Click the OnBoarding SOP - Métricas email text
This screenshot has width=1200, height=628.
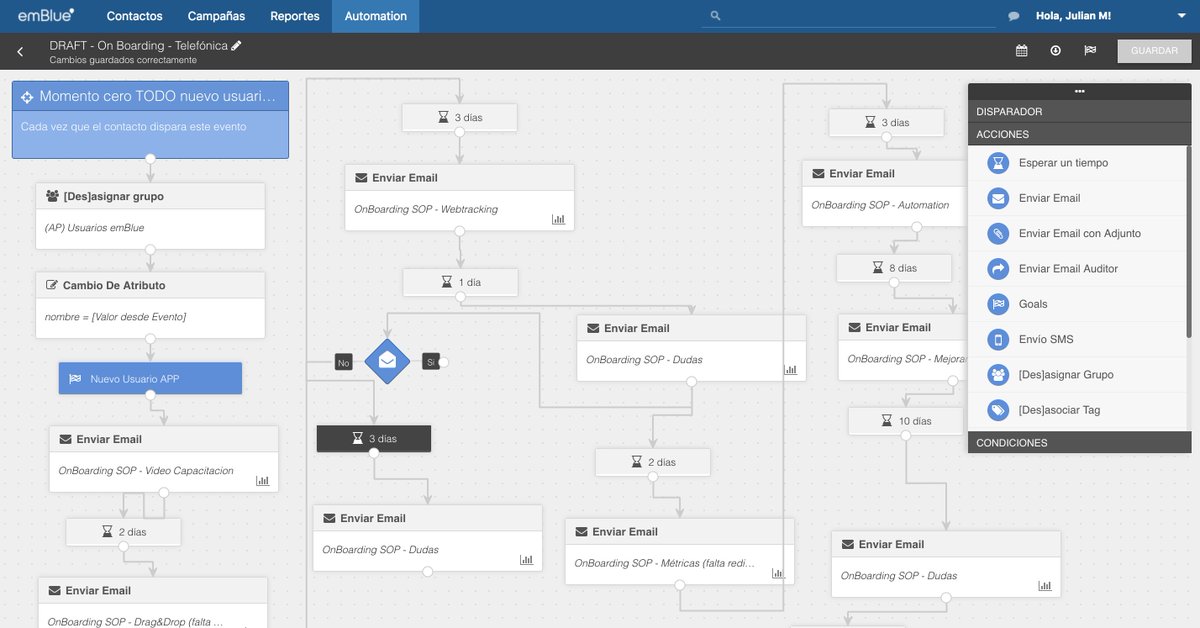point(665,563)
